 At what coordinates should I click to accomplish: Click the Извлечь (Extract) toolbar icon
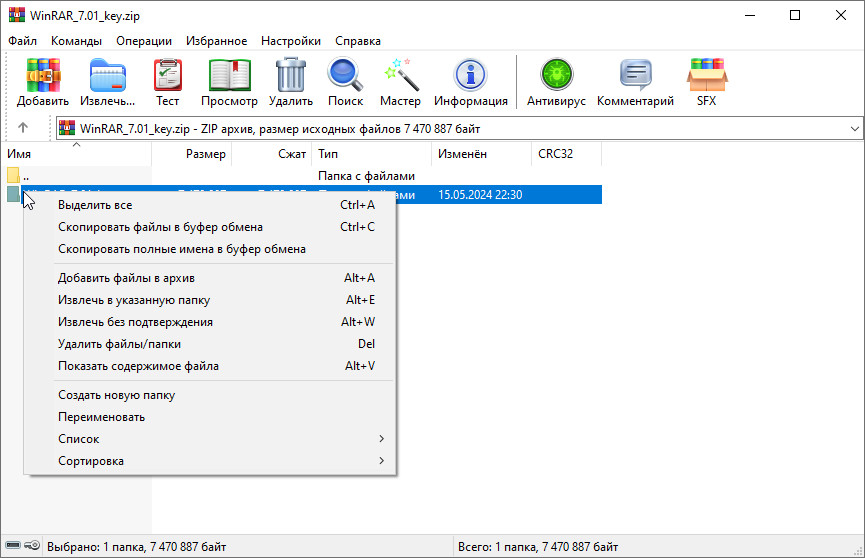click(x=108, y=76)
